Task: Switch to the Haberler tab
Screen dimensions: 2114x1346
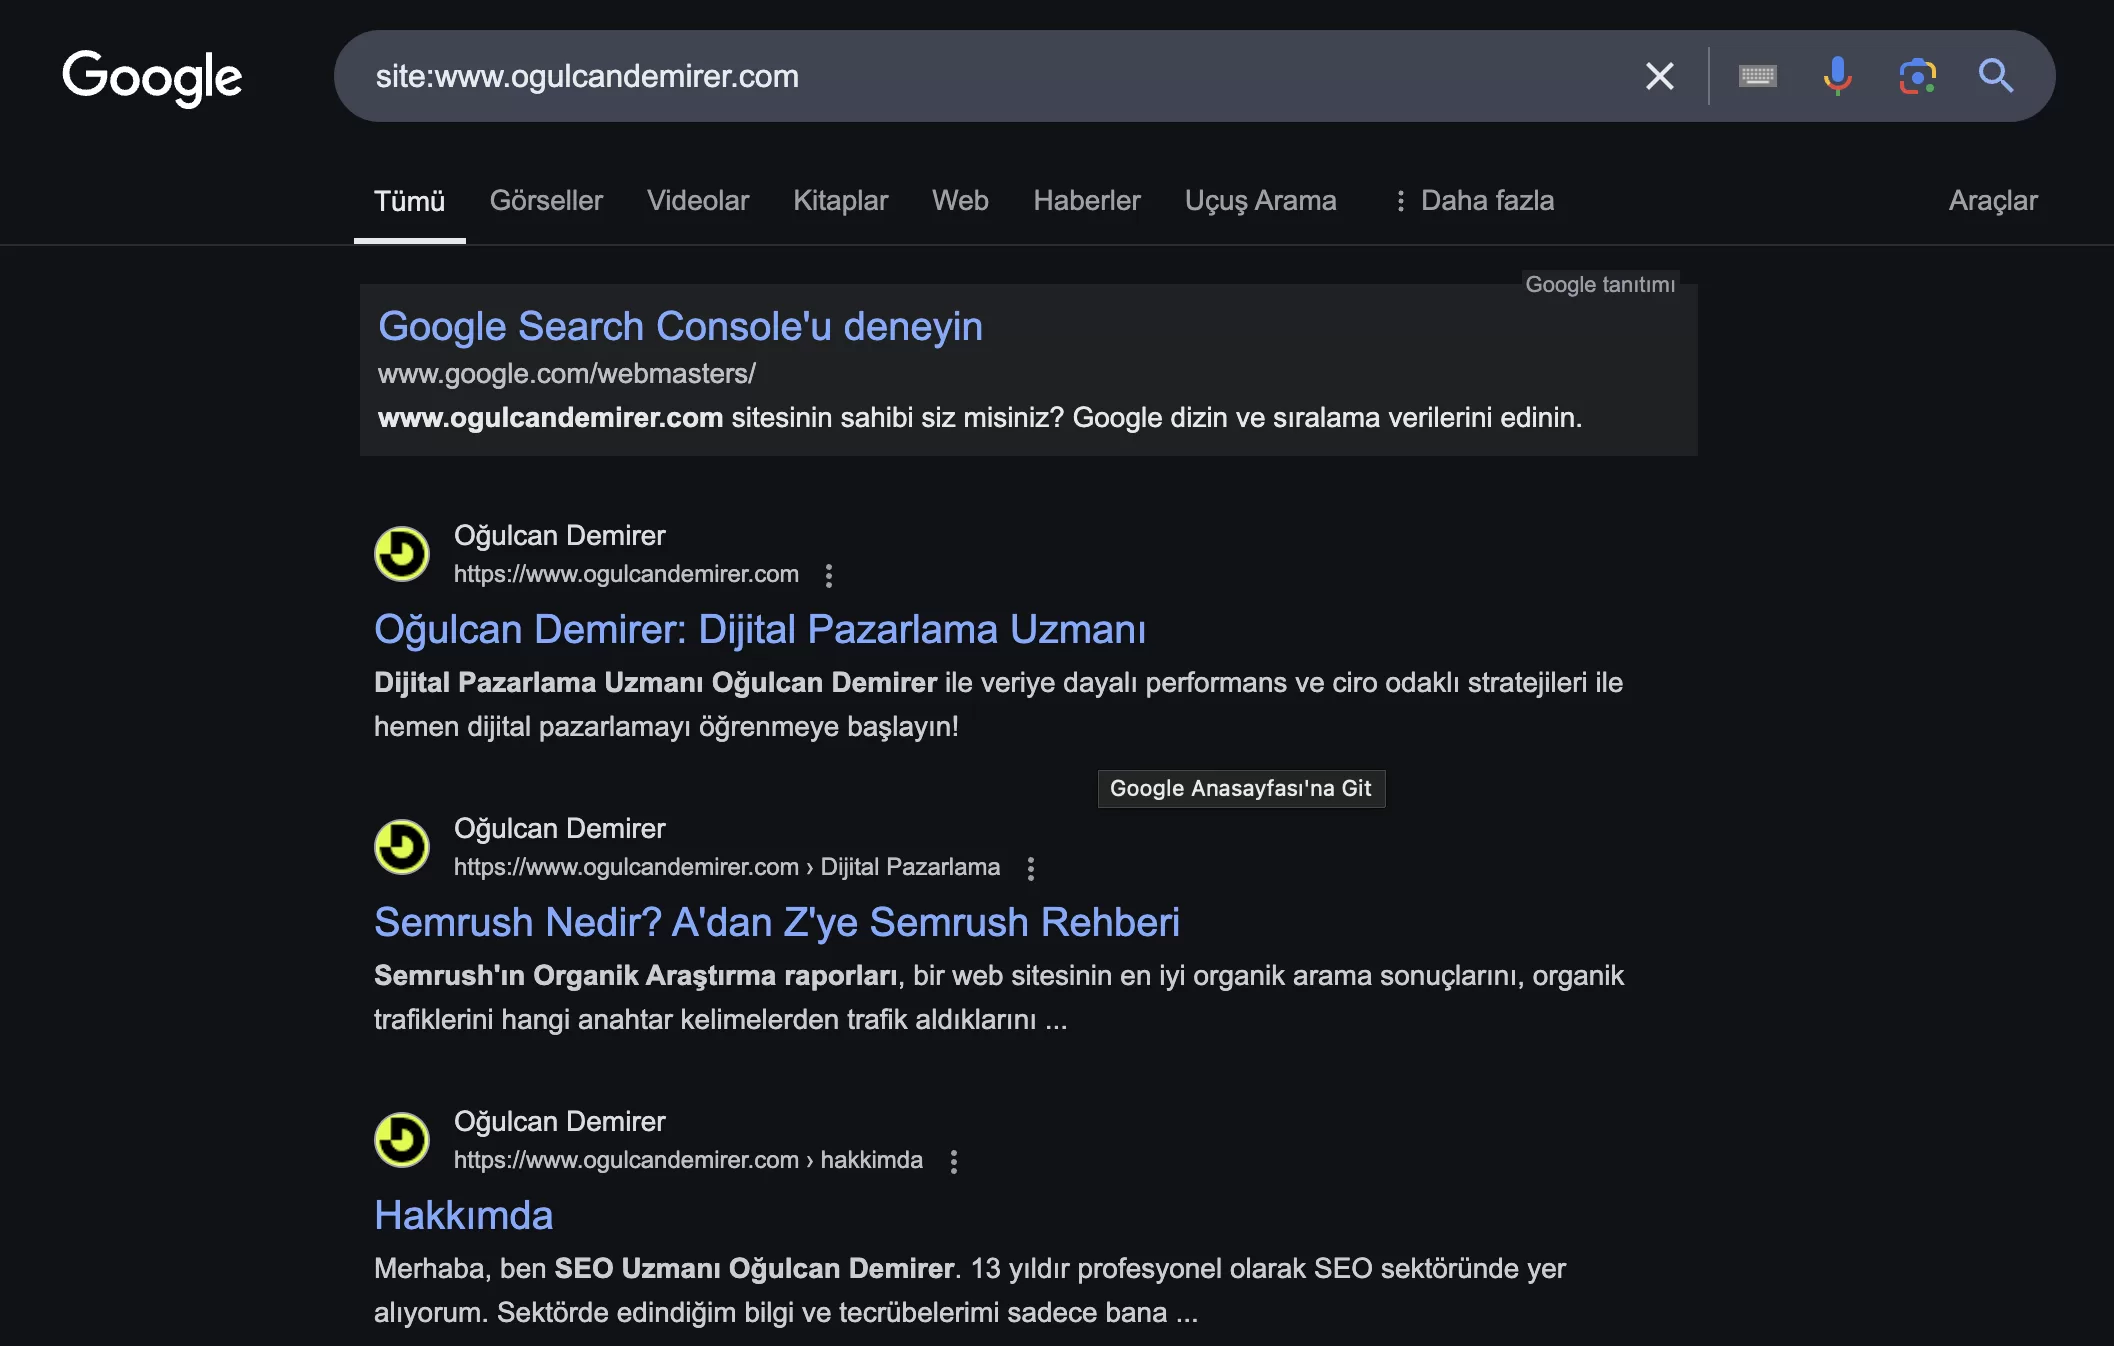Action: pos(1087,201)
